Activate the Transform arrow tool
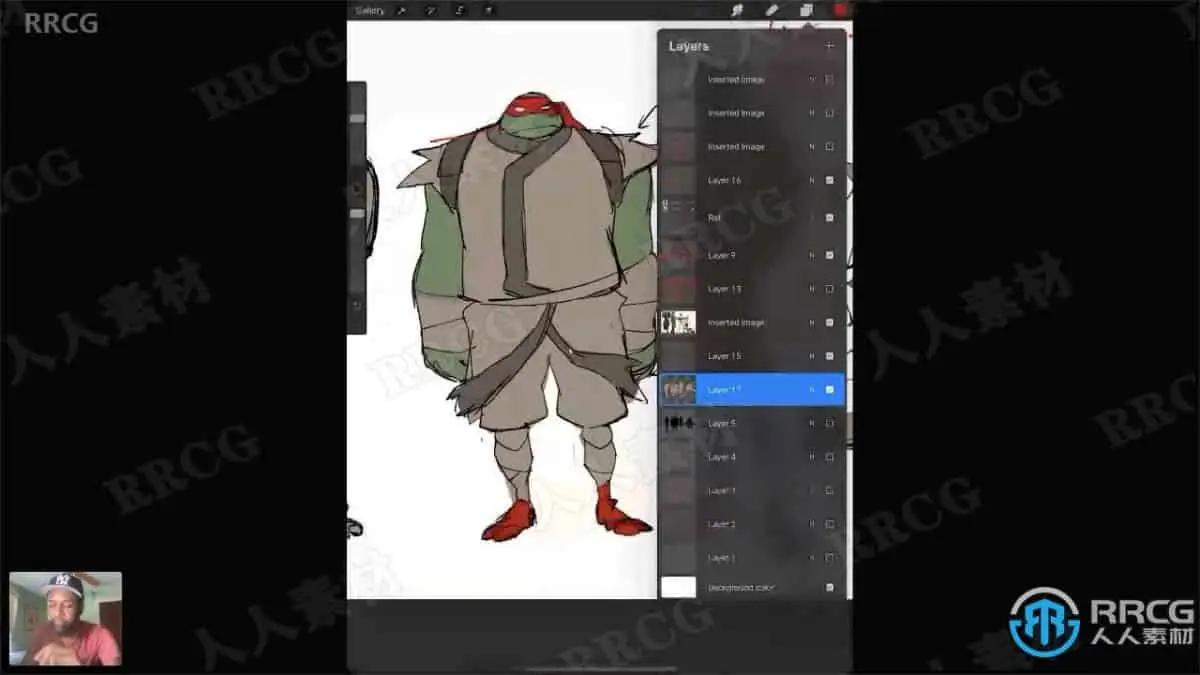Image resolution: width=1200 pixels, height=675 pixels. [x=488, y=11]
